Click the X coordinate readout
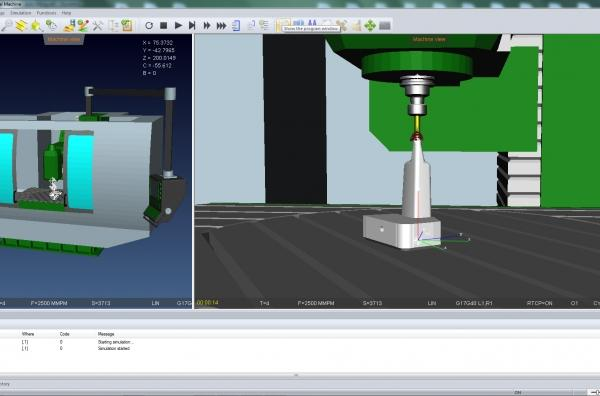Viewport: 600px width, 396px height. pos(158,42)
